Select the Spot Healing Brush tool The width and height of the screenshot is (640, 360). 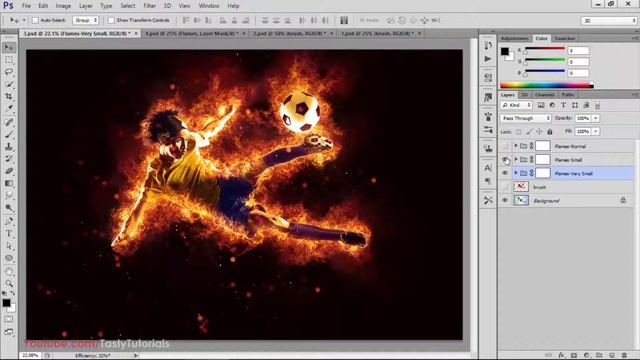click(9, 122)
